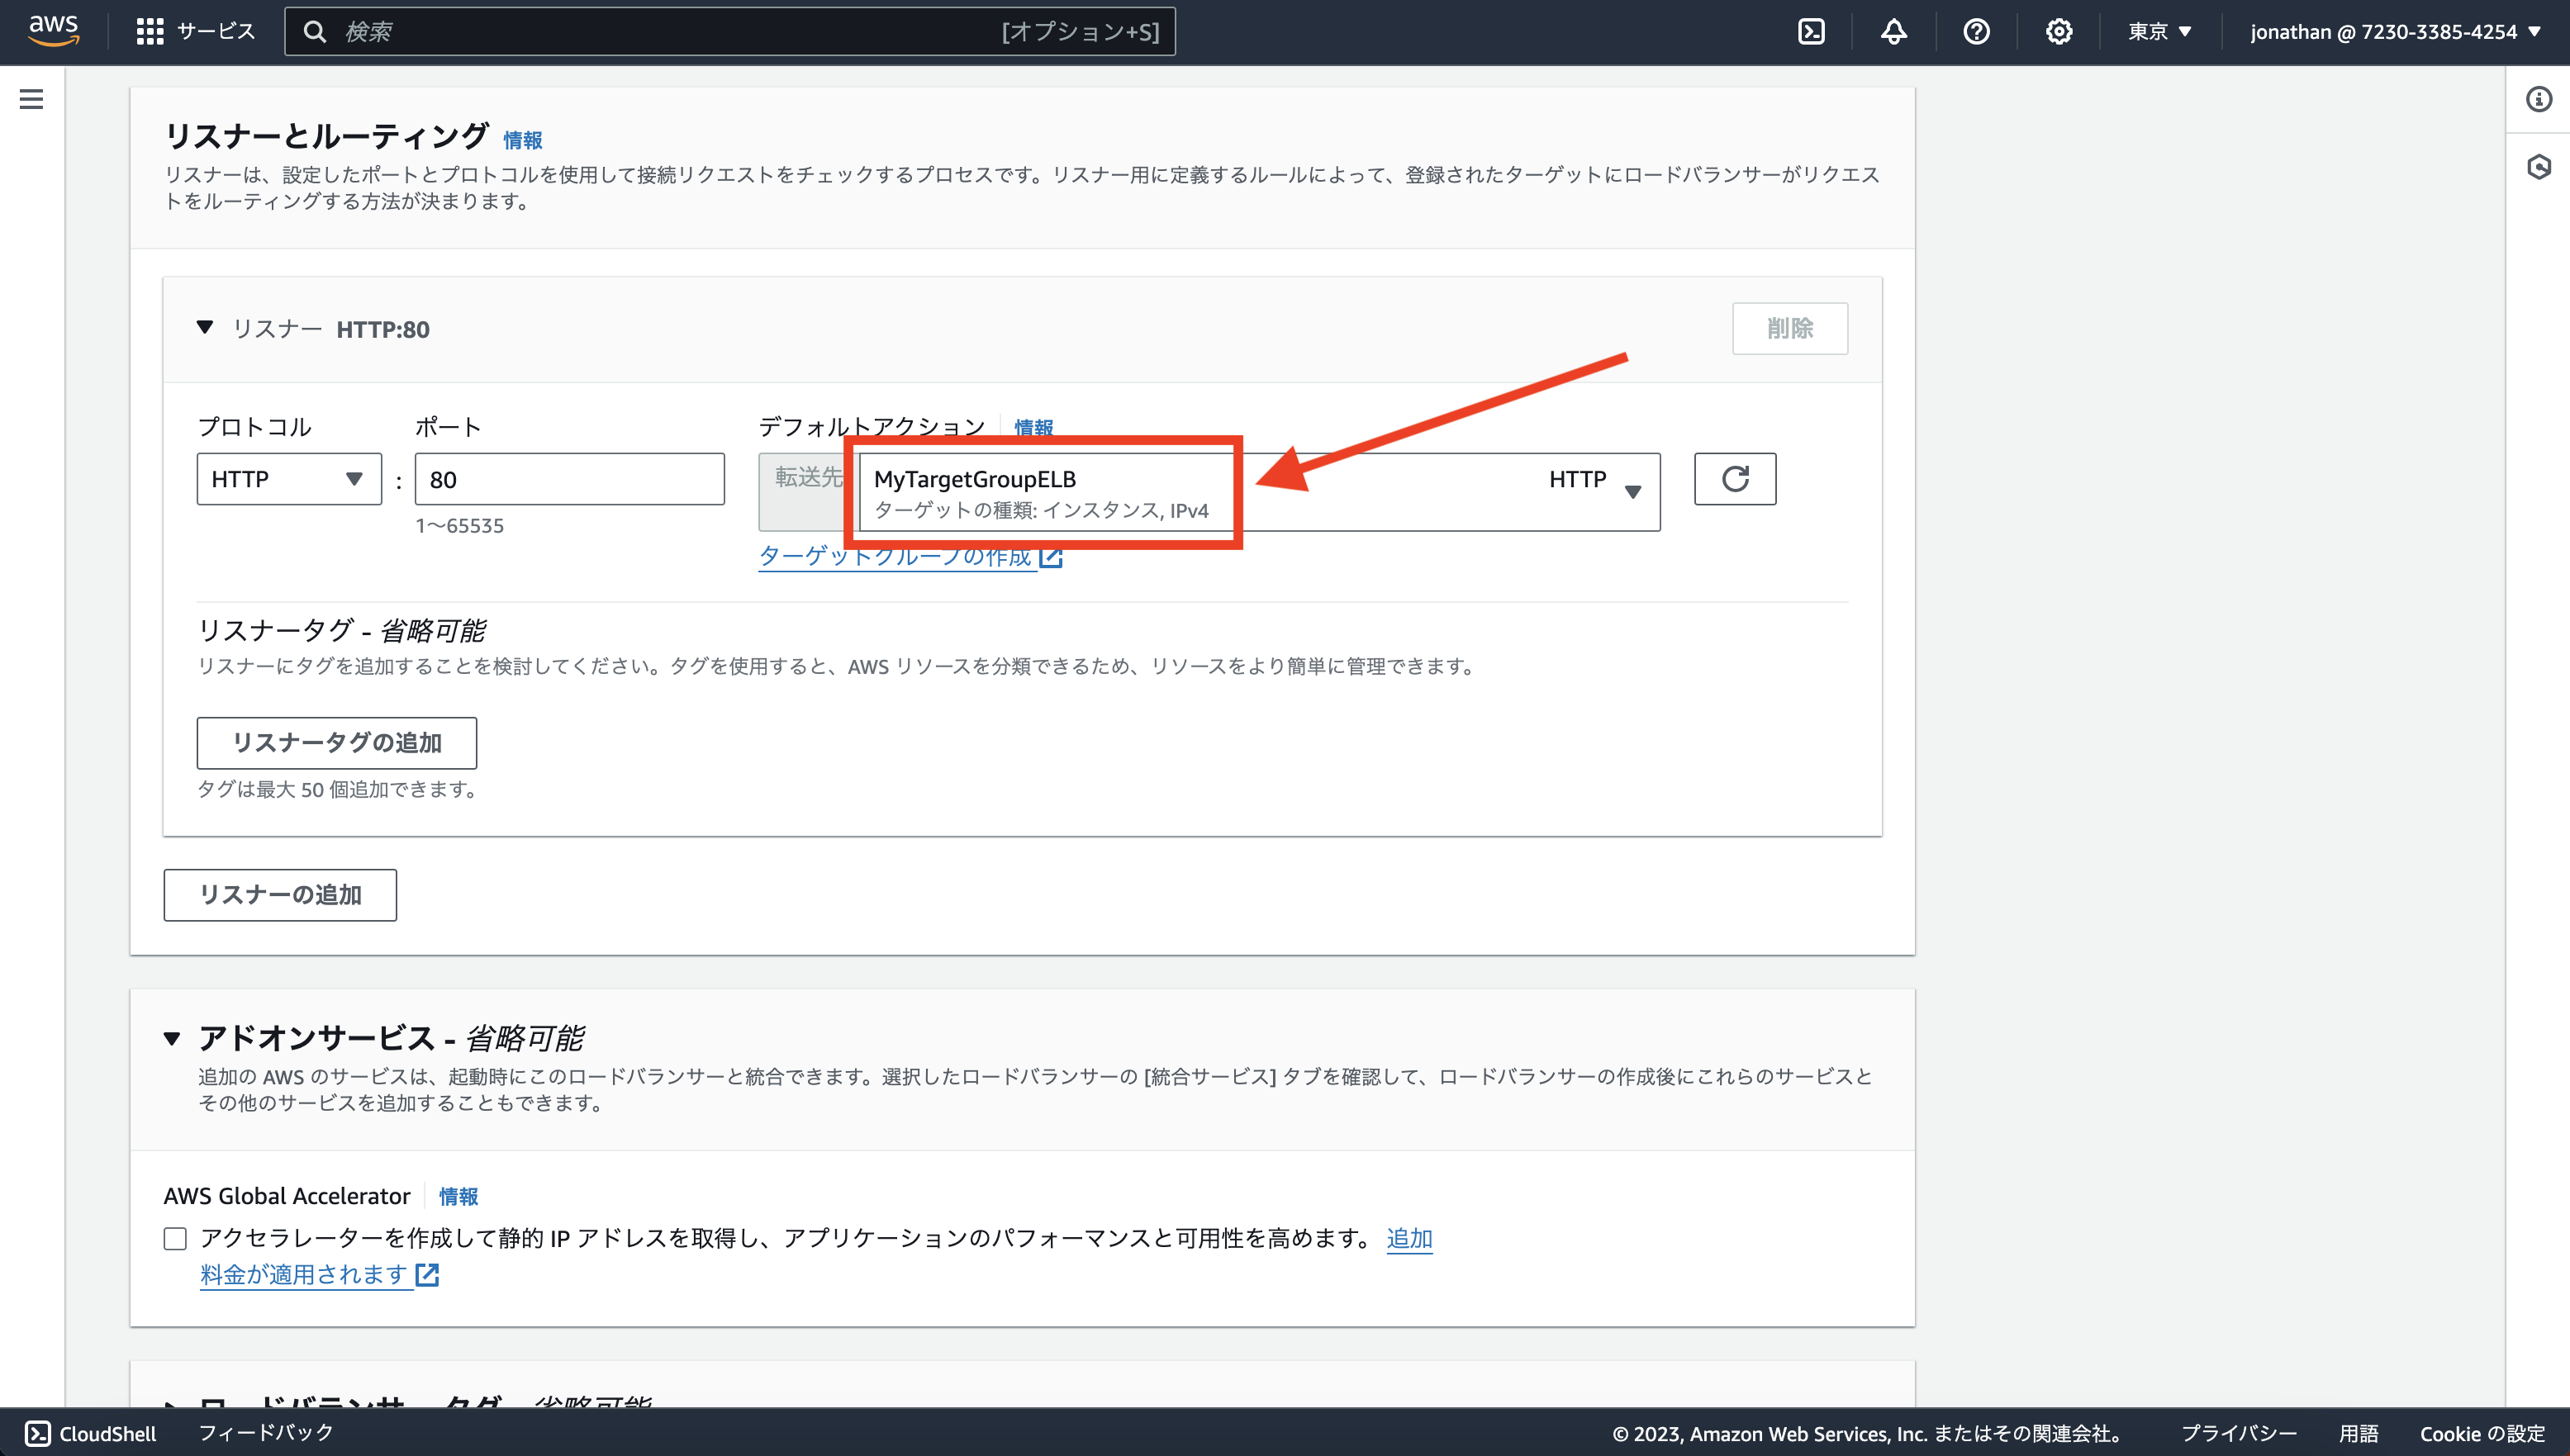Click the AWS logo
Screen dimensions: 2570x1456
point(53,29)
